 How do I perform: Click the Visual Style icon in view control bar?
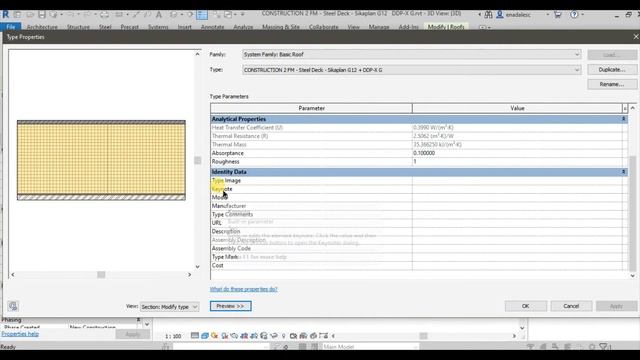[204, 336]
